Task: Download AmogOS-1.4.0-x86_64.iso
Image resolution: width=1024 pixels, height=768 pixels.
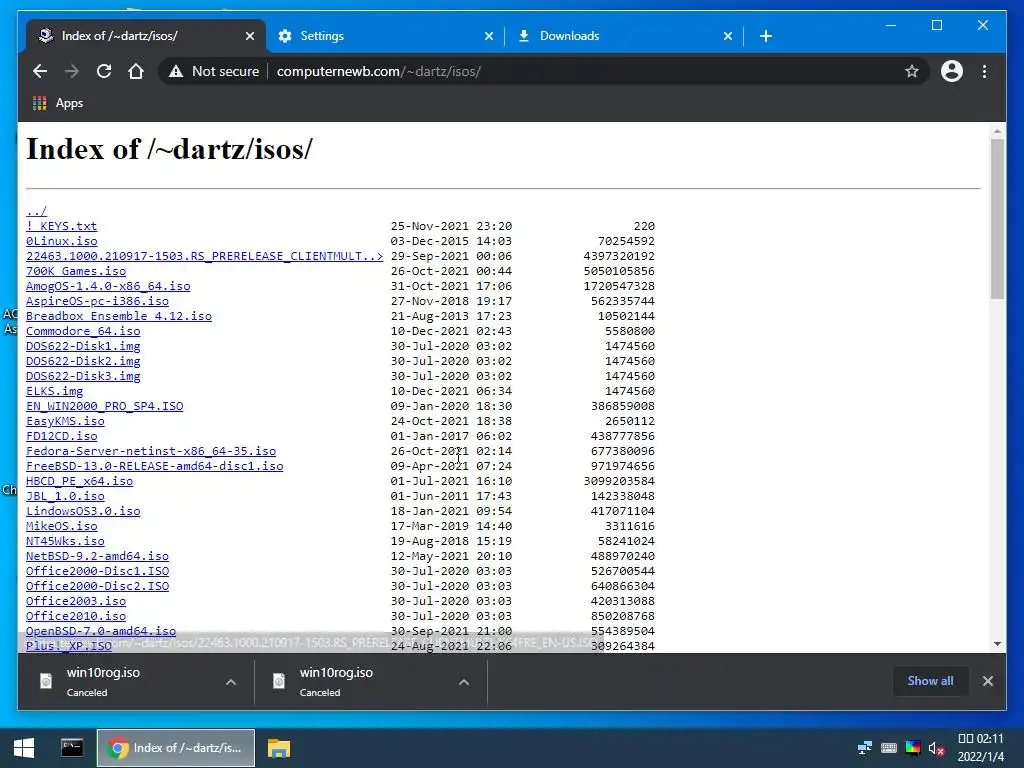Action: click(108, 286)
